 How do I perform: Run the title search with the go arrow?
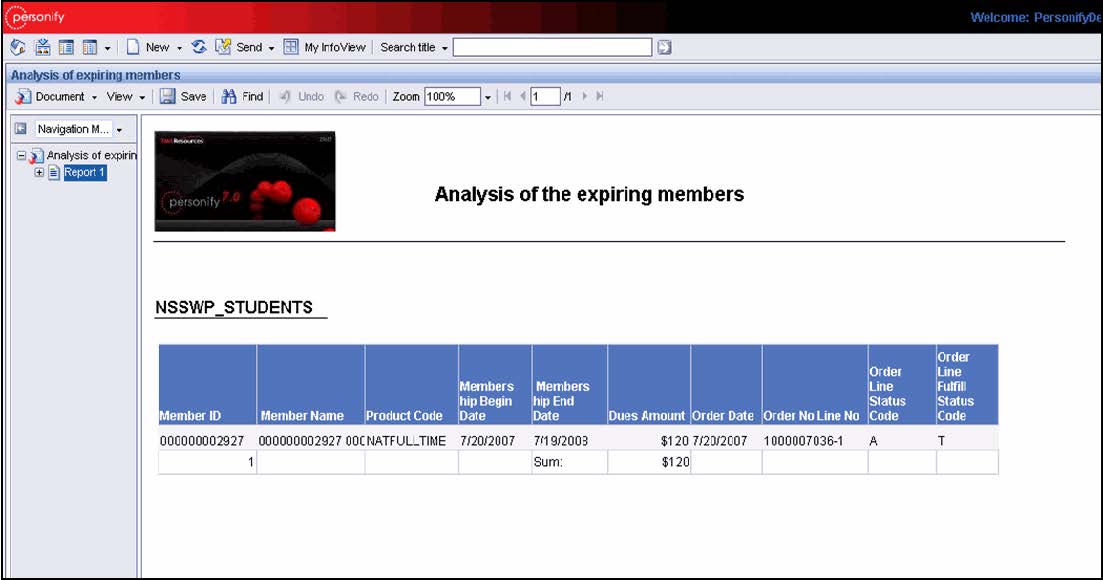coord(664,47)
